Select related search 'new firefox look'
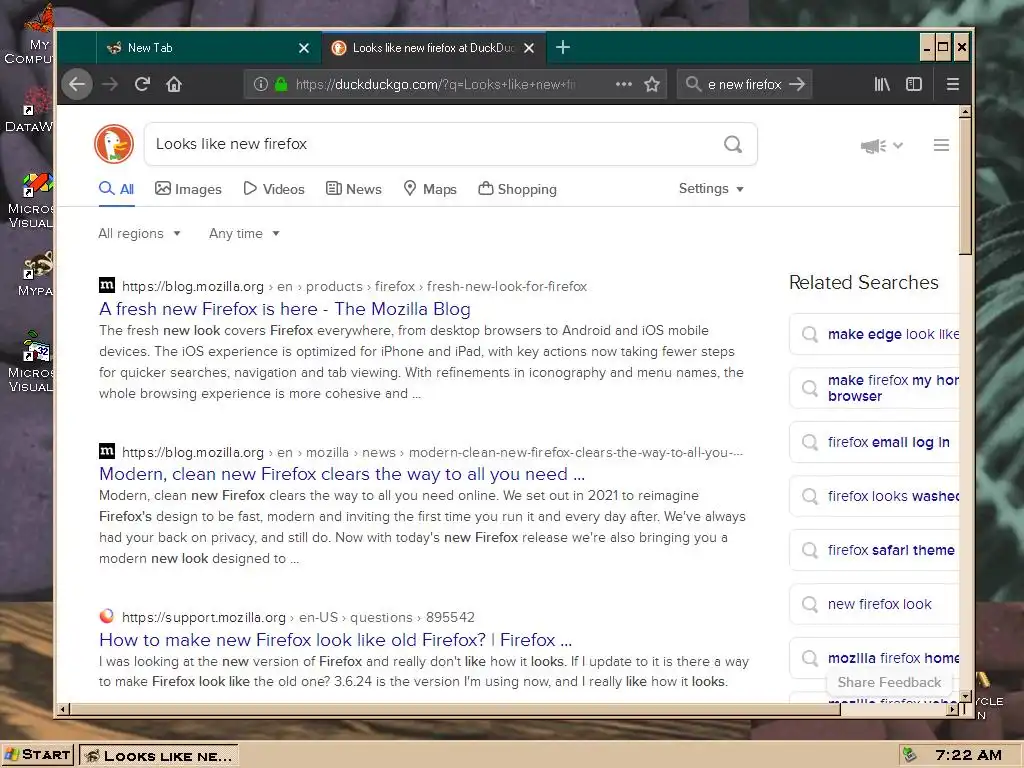1024x768 pixels. pyautogui.click(x=875, y=604)
